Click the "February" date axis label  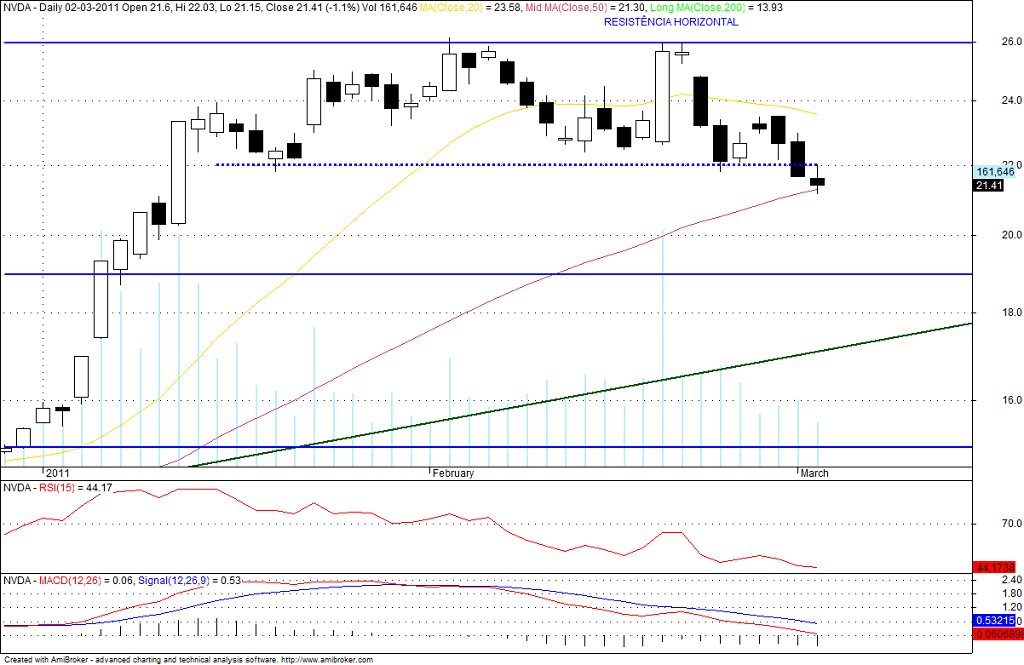tap(453, 473)
